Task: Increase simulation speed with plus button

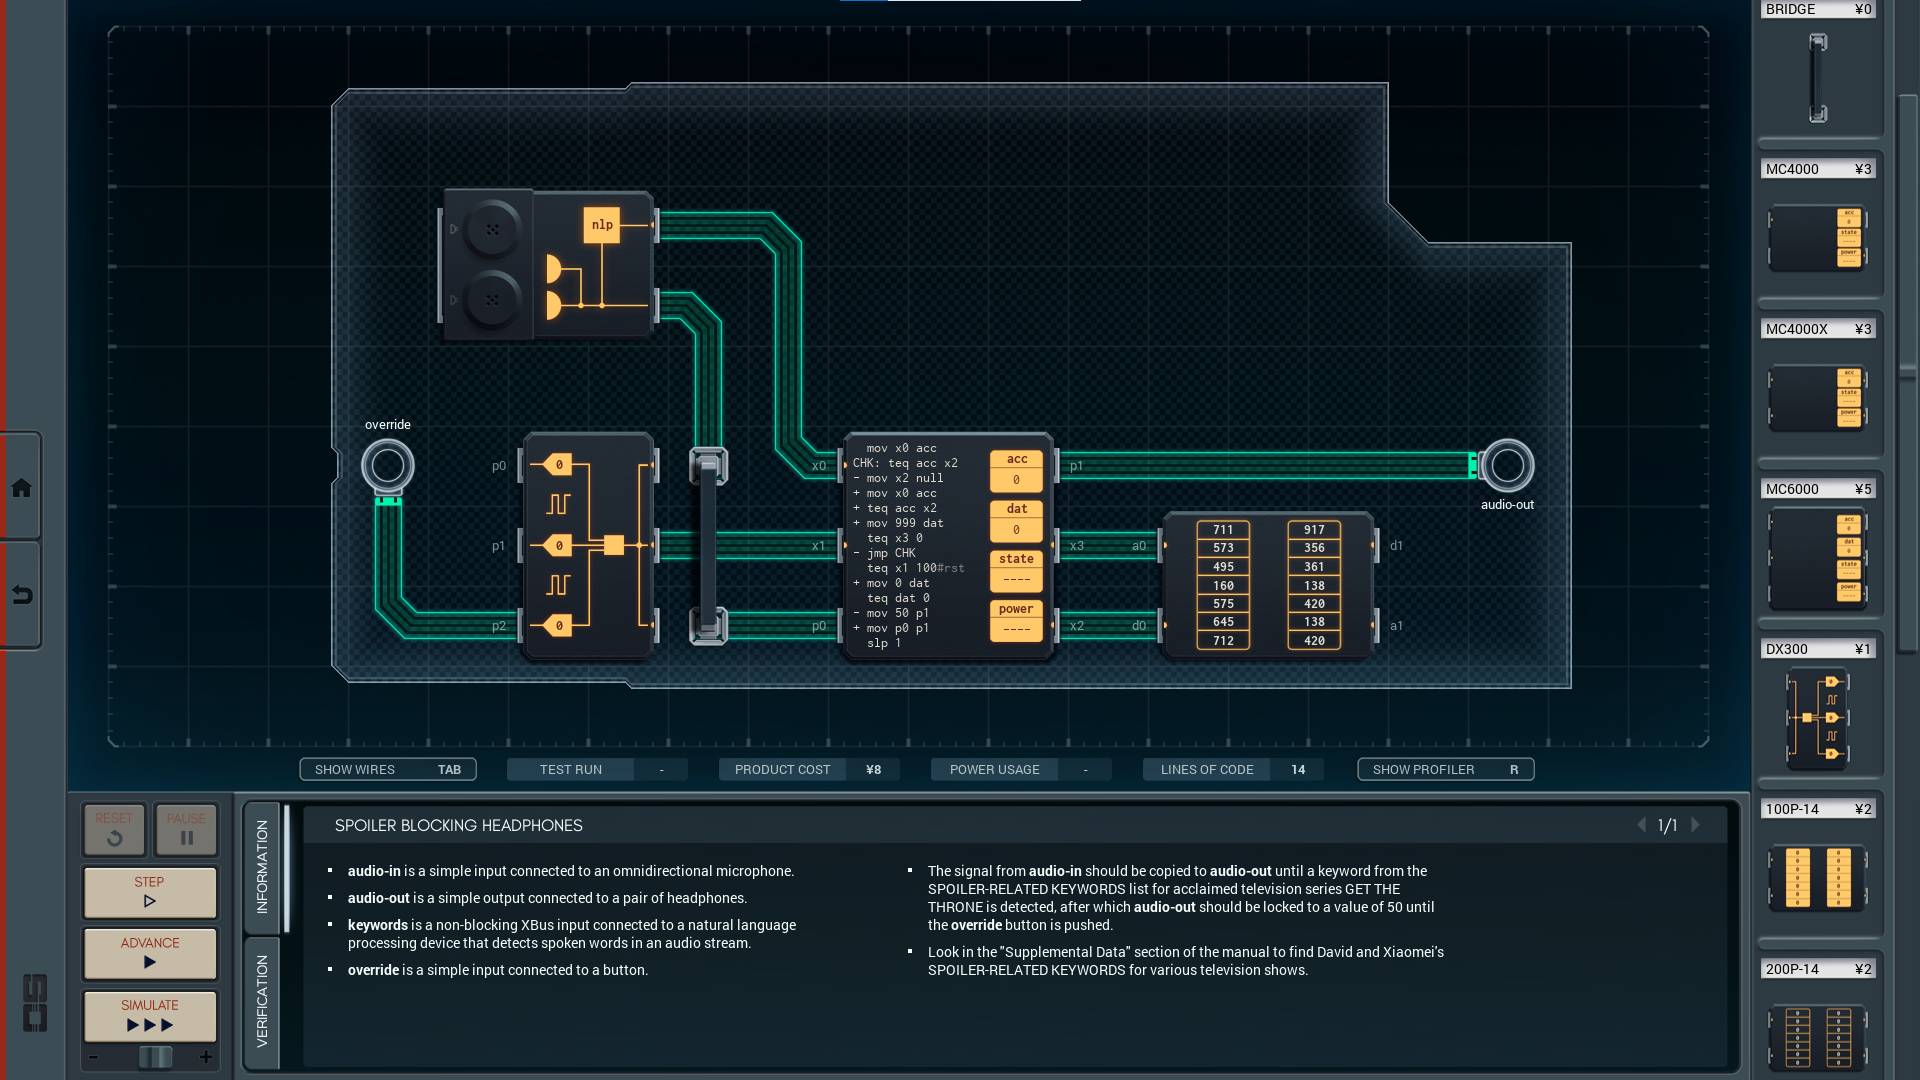Action: pos(206,1057)
